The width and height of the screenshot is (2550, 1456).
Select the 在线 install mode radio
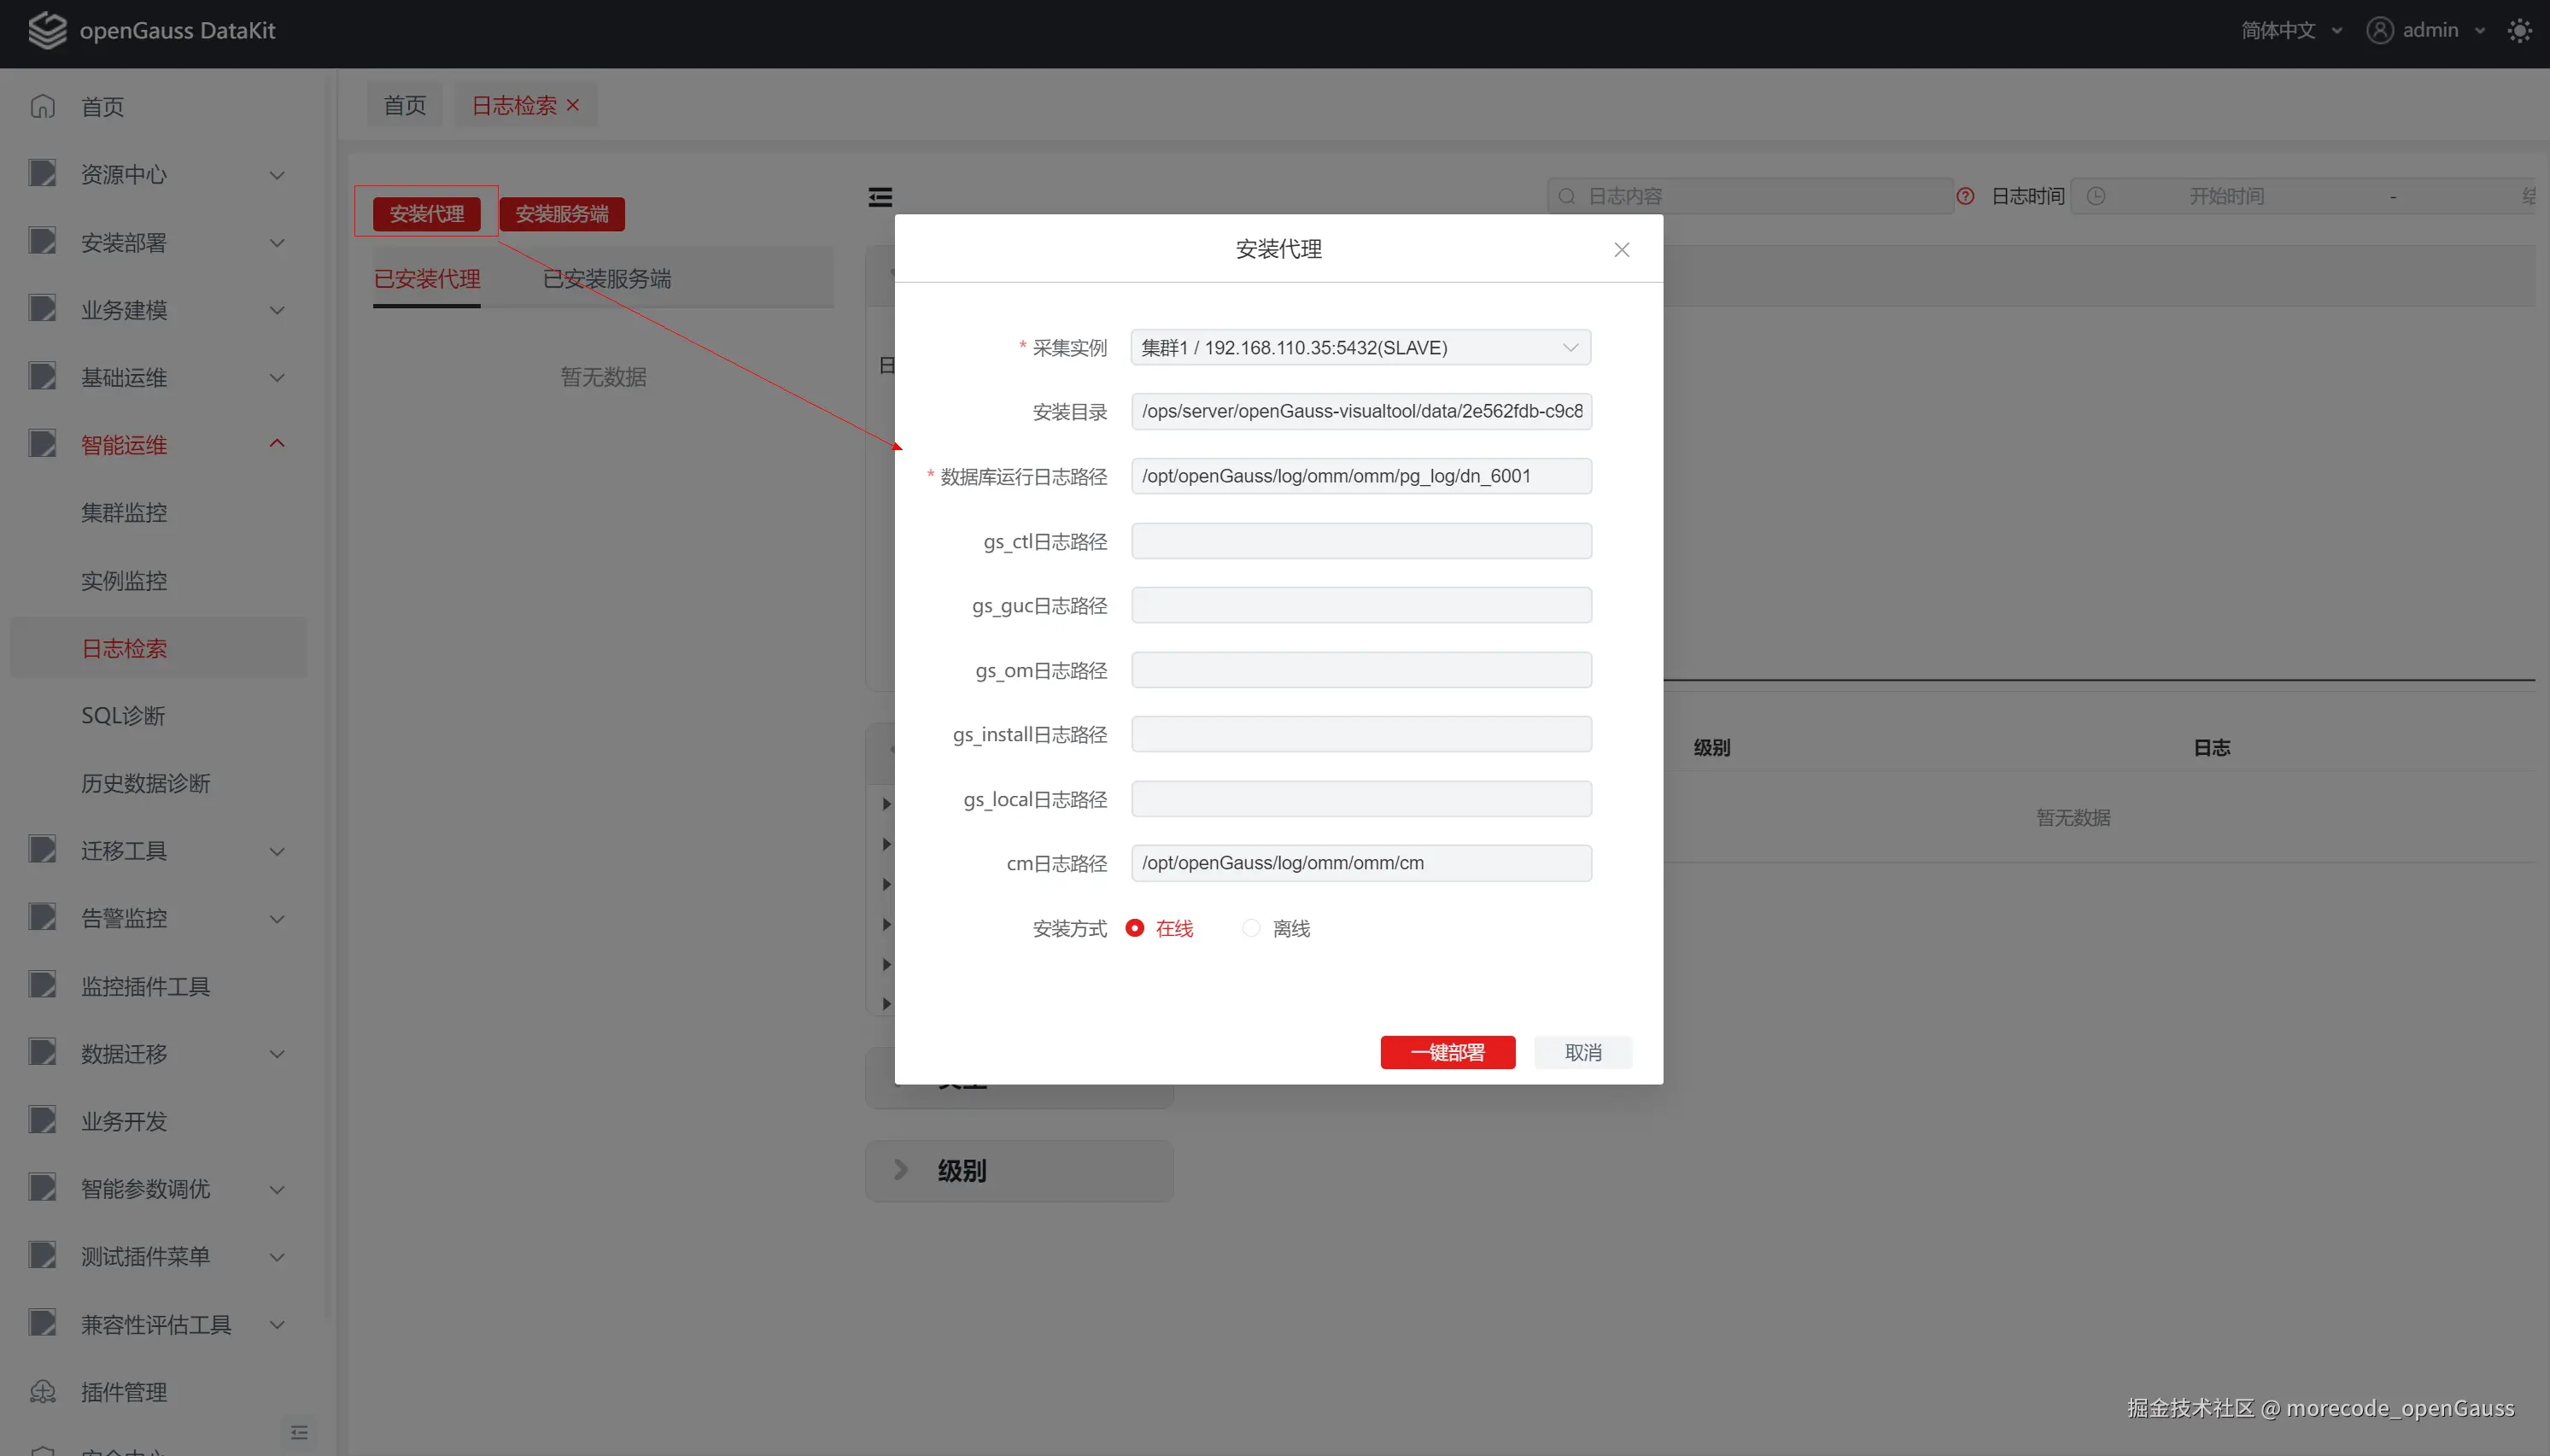1134,928
